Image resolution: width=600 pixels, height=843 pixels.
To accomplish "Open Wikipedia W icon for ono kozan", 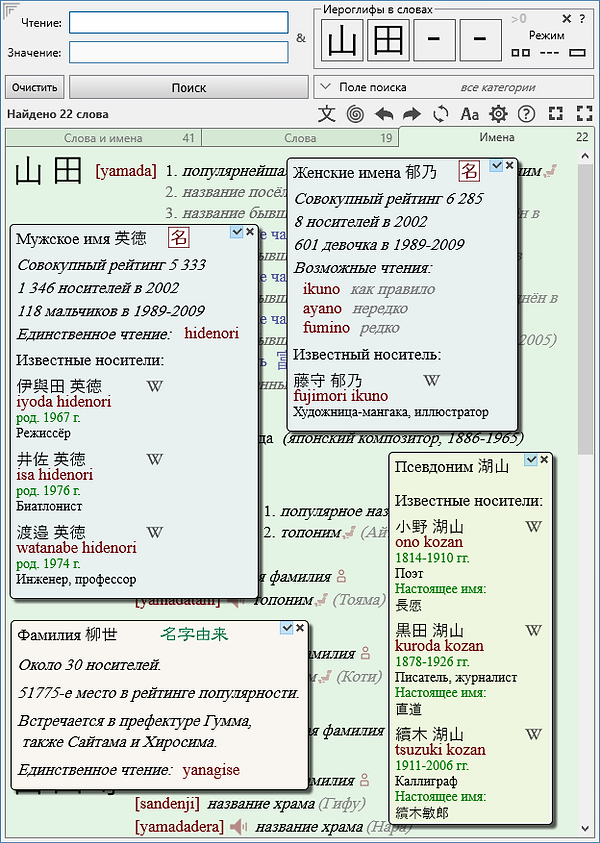I will click(x=533, y=526).
